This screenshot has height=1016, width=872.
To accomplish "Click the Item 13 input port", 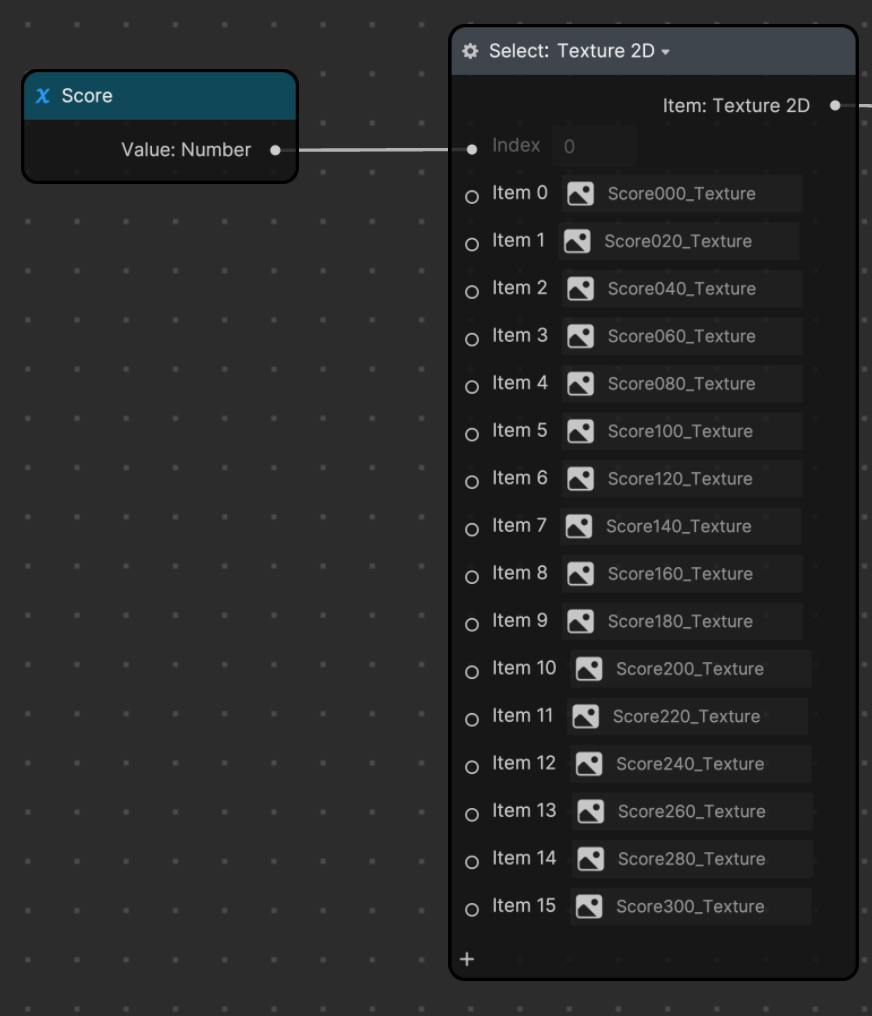I will (x=472, y=814).
